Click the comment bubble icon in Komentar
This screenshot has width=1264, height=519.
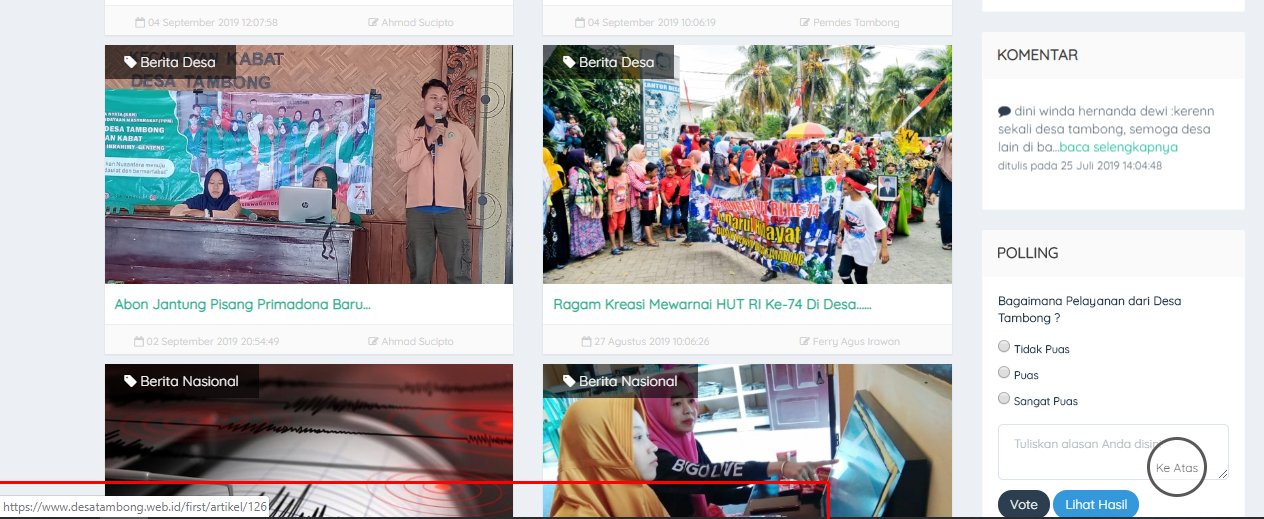click(x=1004, y=111)
